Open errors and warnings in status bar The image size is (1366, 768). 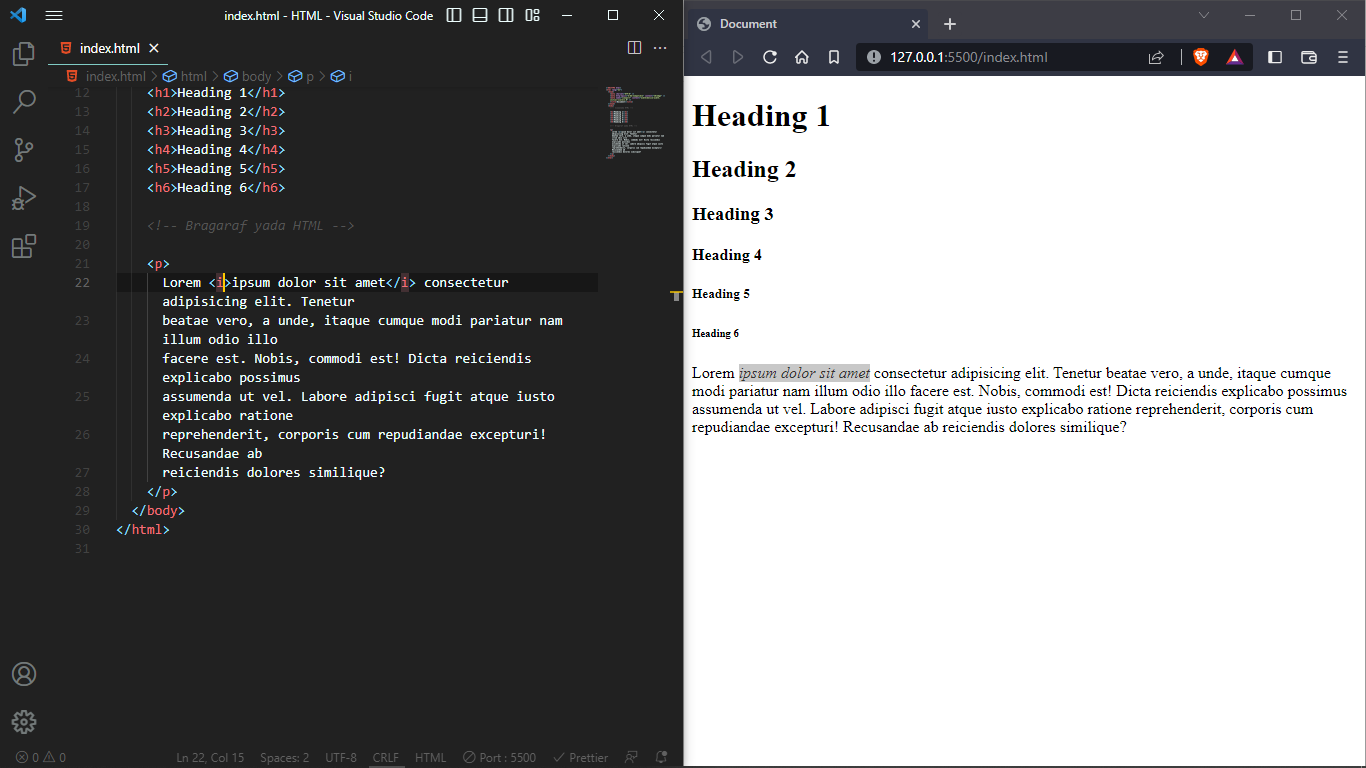pos(40,758)
